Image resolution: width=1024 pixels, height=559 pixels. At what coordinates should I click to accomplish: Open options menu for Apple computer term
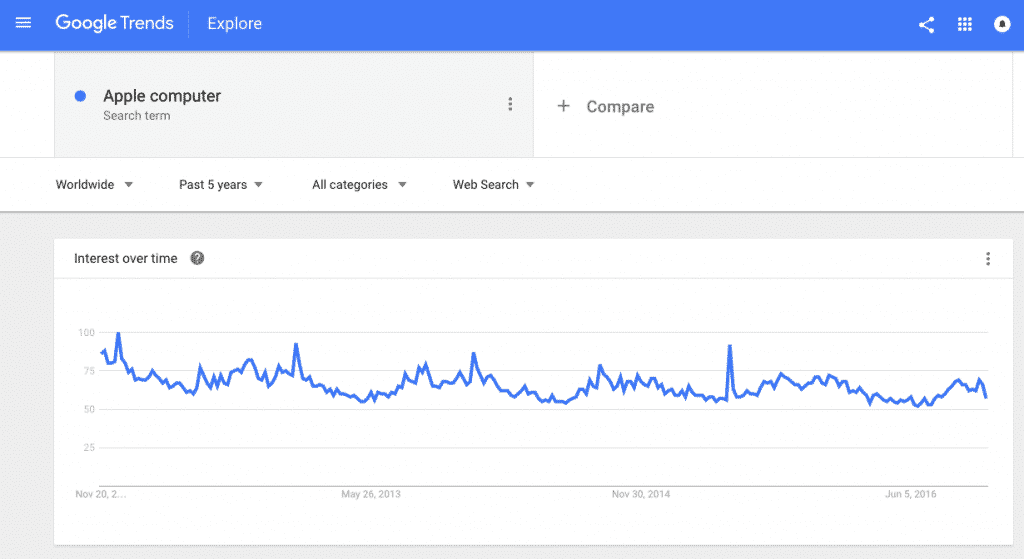[510, 104]
